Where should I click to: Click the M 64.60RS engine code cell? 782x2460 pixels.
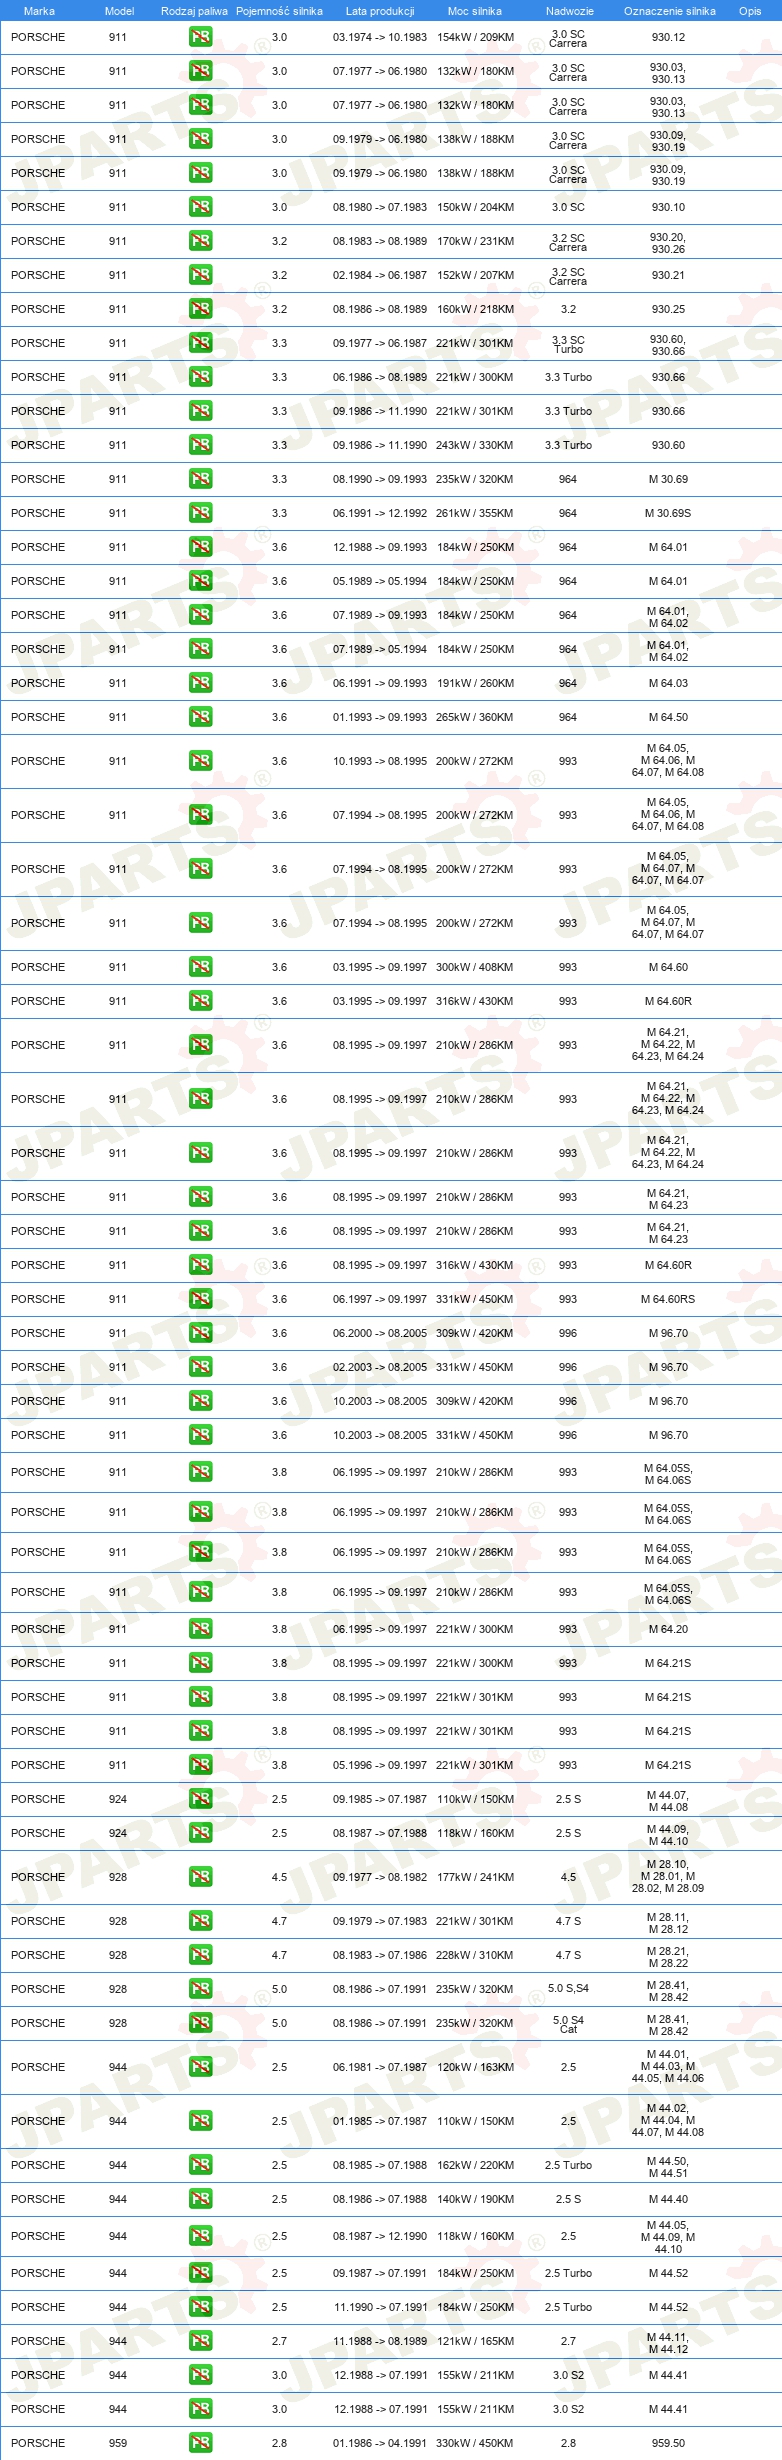click(668, 1299)
